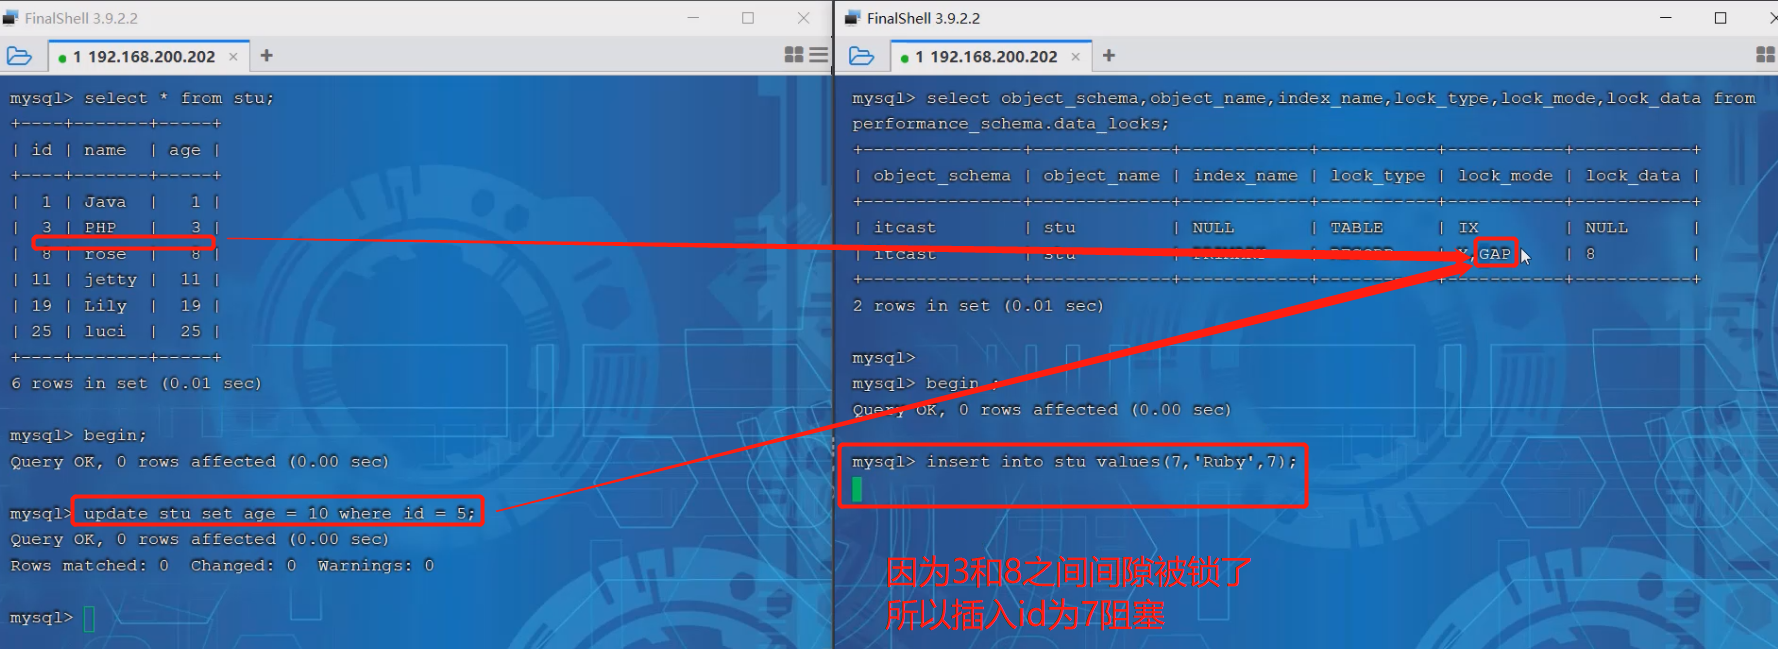Click the 'lock_data' column header

point(1633,176)
